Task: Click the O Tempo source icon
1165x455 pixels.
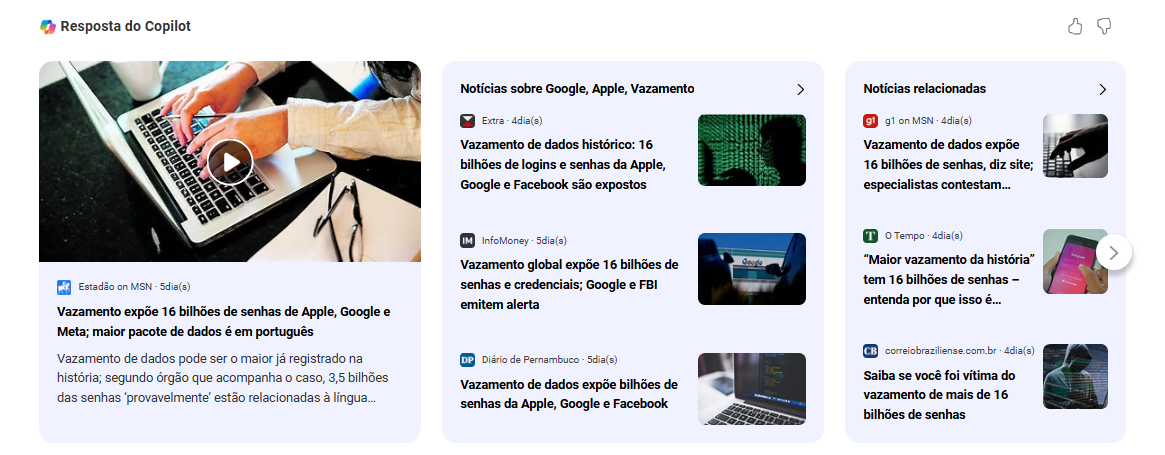Action: 871,236
